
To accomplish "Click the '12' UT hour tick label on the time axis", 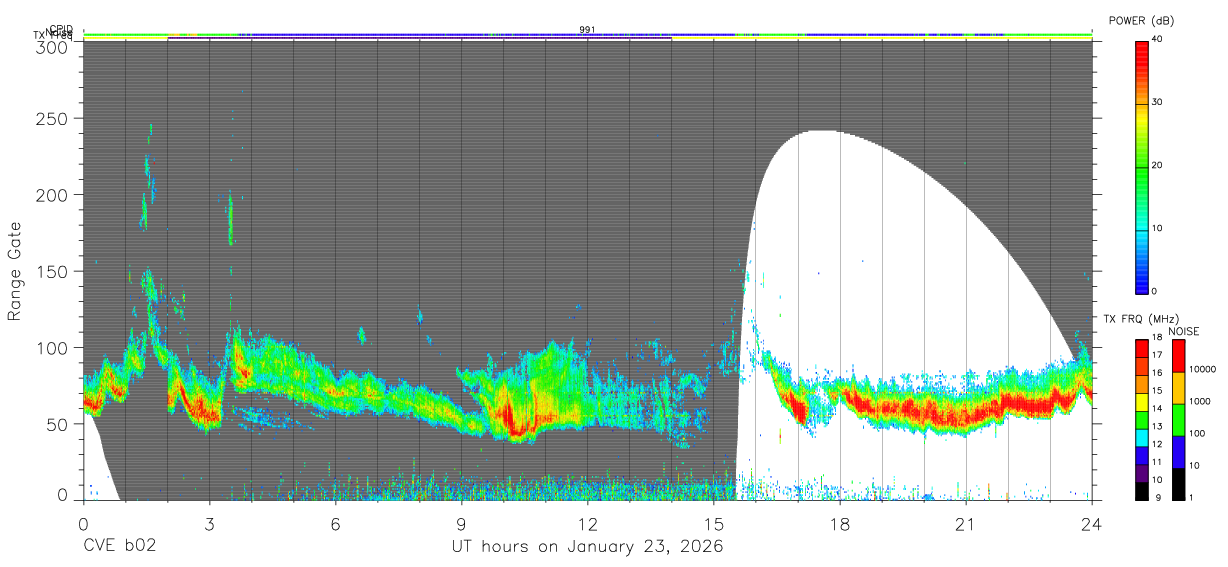I will coord(588,524).
